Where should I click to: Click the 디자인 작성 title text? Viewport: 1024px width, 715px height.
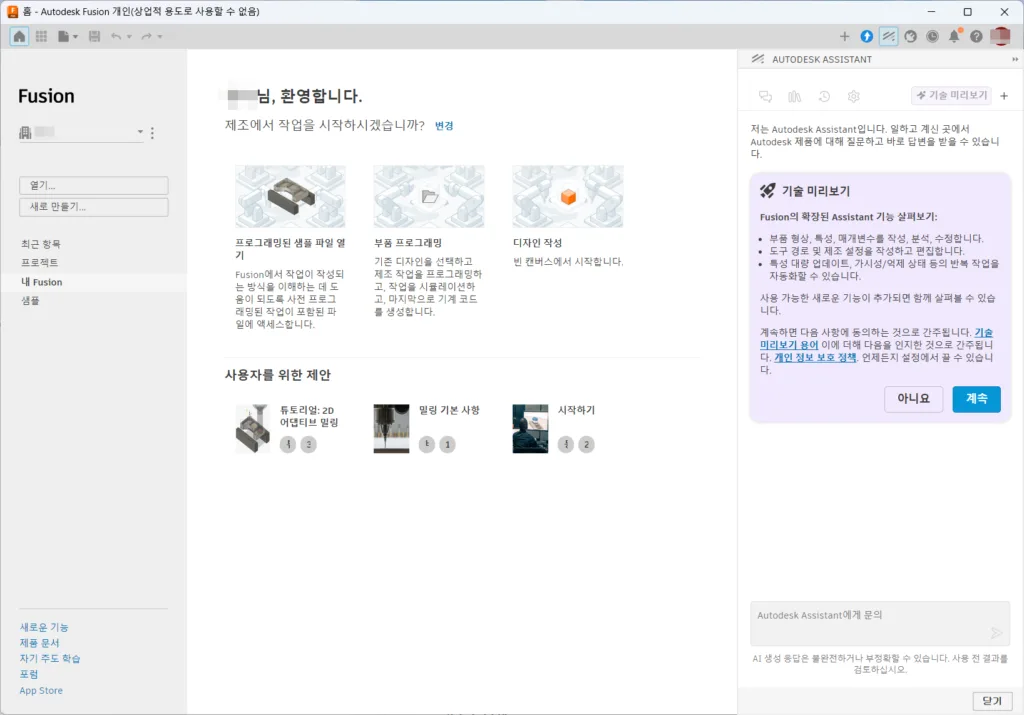coord(537,243)
